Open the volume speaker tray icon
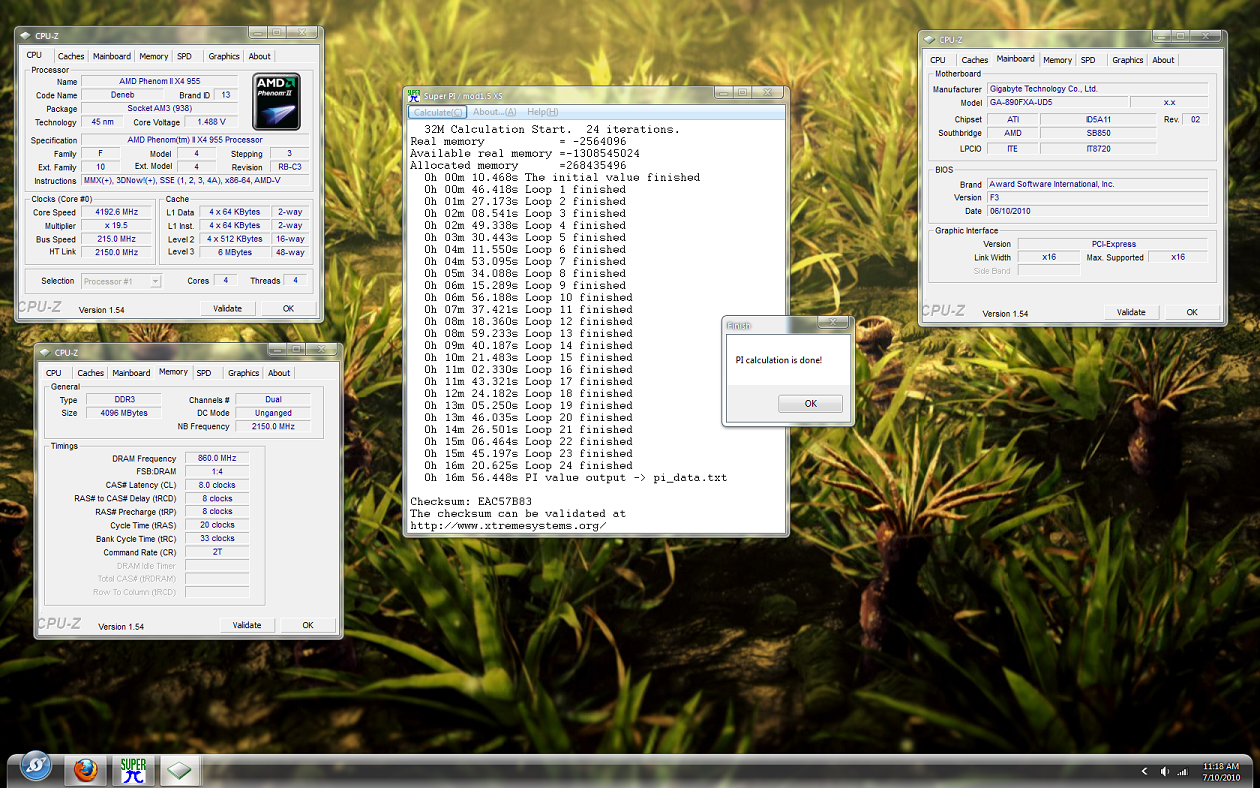The height and width of the screenshot is (788, 1260). point(1165,771)
